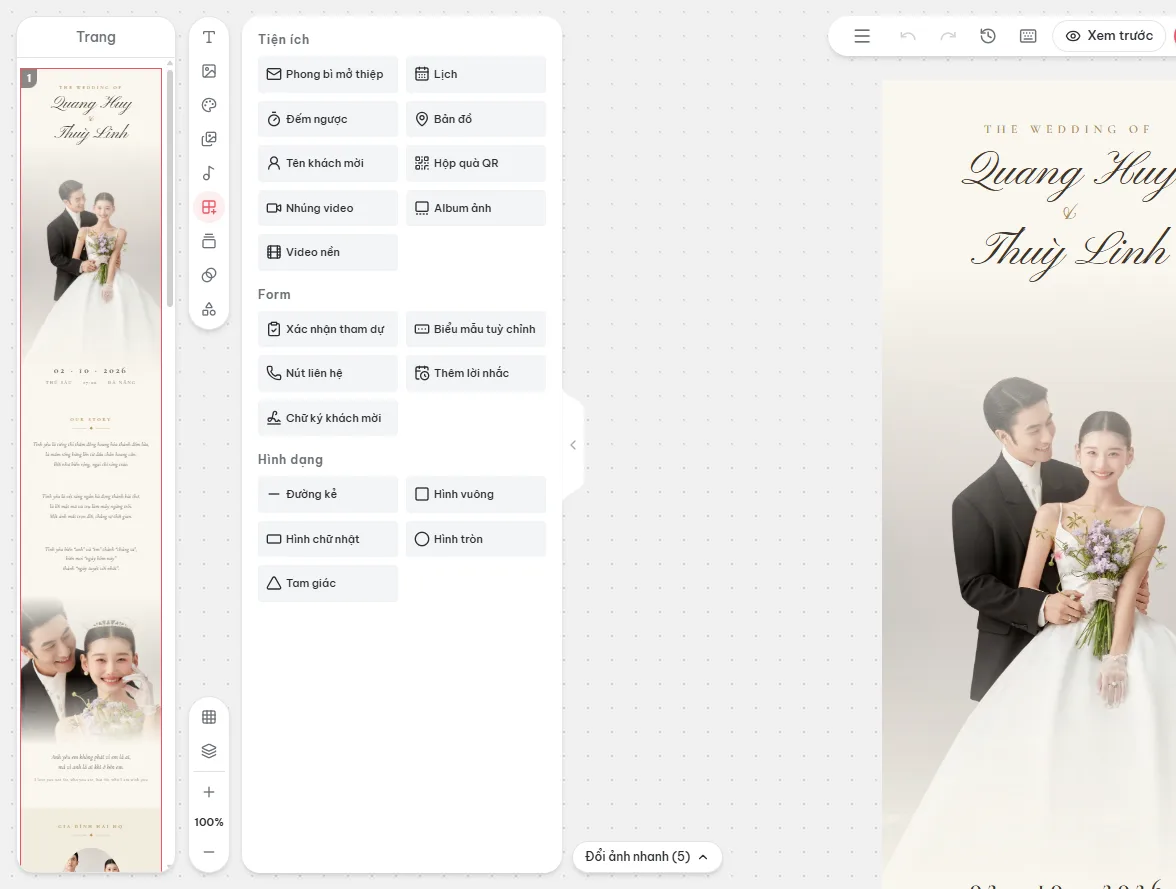This screenshot has height=889, width=1176.
Task: Insert a Hình vuông square shape
Action: [476, 494]
